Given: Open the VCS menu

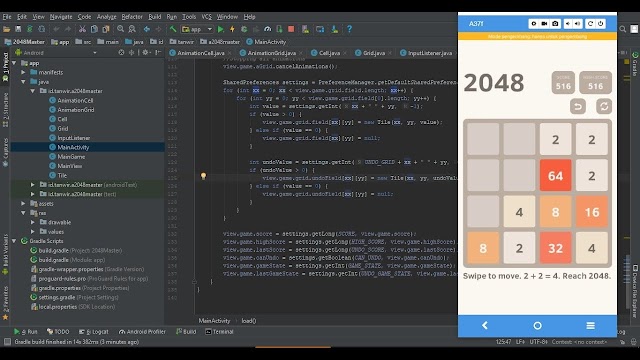Looking at the screenshot, I should [207, 17].
